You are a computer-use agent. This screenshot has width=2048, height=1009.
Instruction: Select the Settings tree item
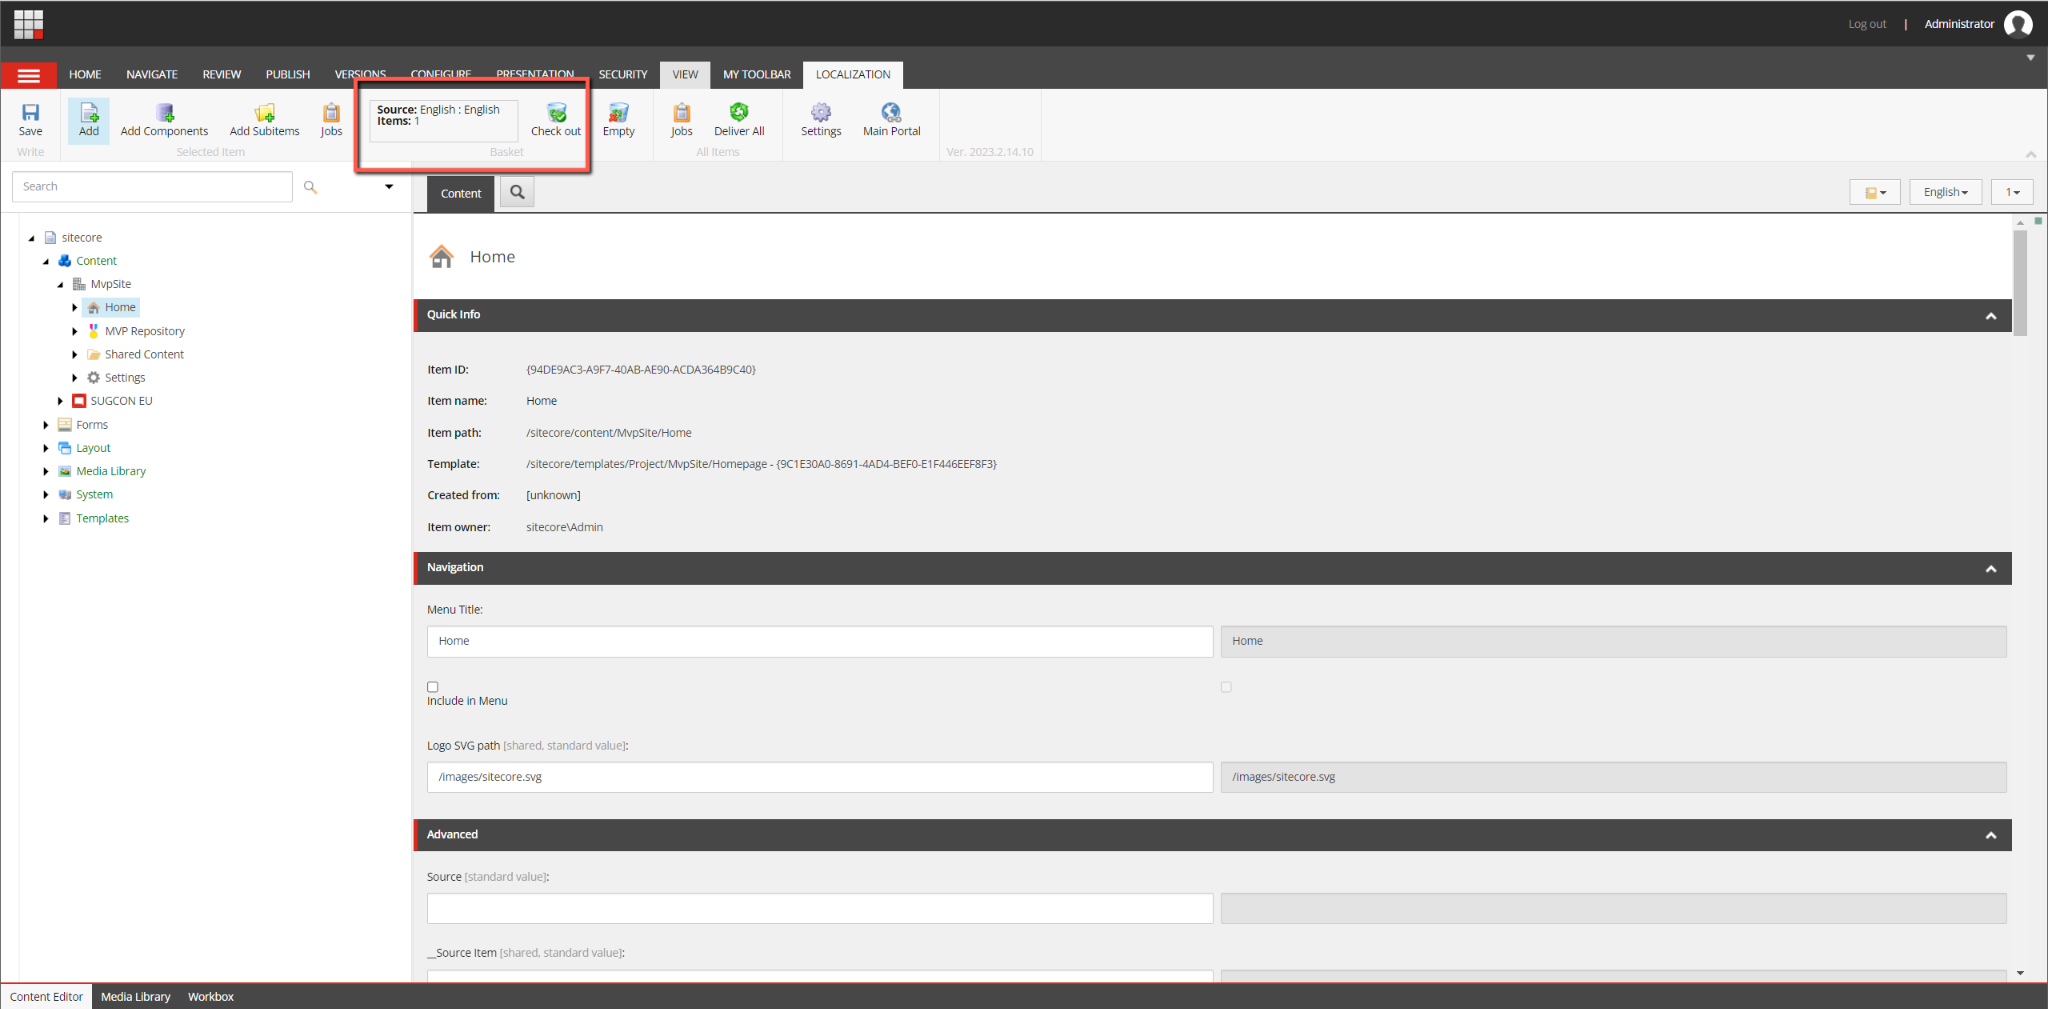(x=125, y=378)
